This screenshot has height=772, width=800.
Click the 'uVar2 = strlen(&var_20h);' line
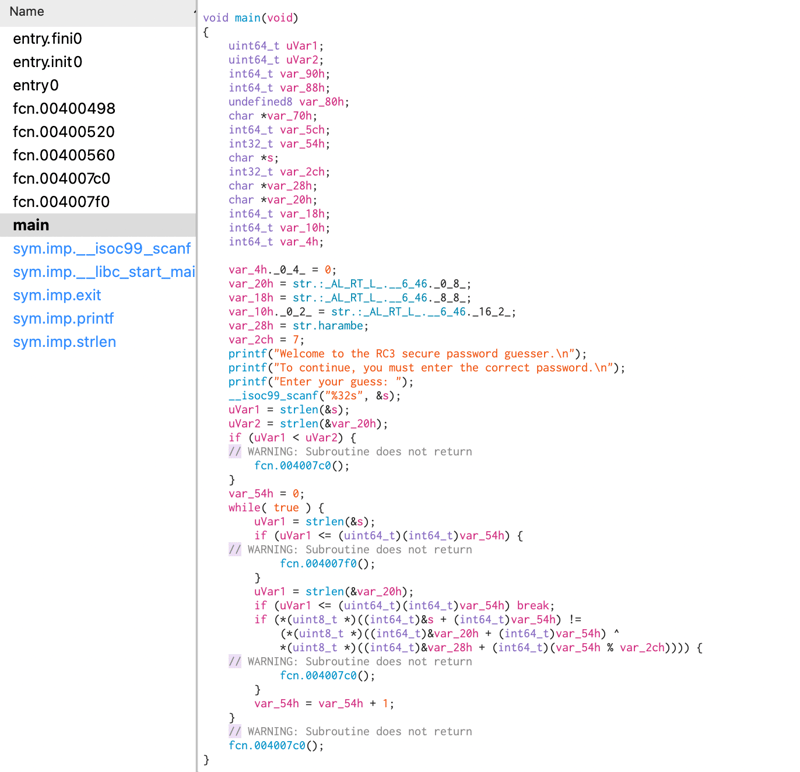(308, 424)
